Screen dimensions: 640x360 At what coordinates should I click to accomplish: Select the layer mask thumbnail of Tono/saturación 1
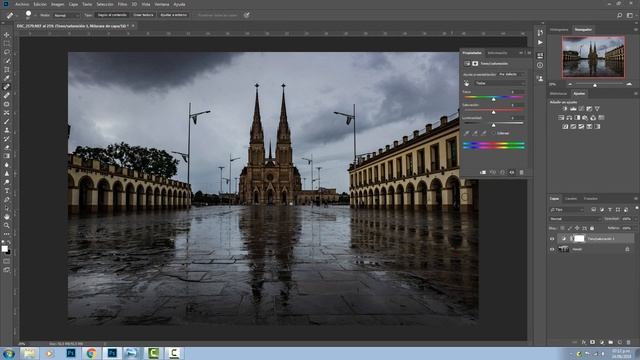pyautogui.click(x=579, y=239)
